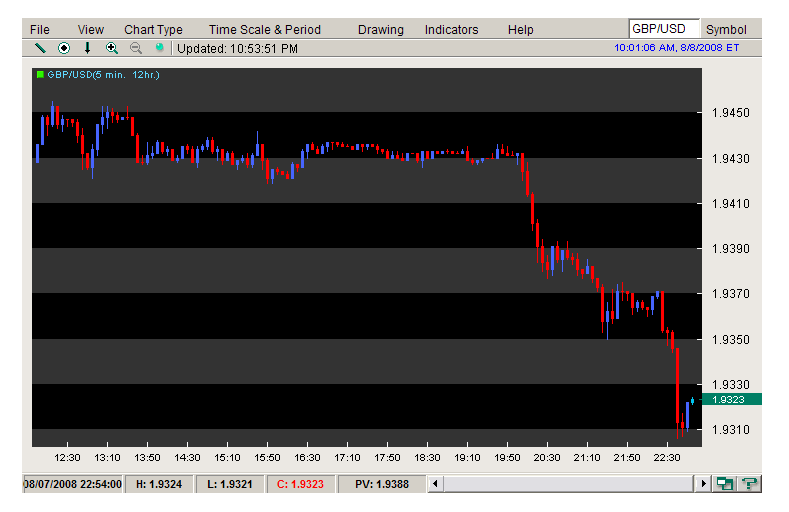This screenshot has height=512, width=789.
Task: Open the Drawing menu
Action: (380, 30)
